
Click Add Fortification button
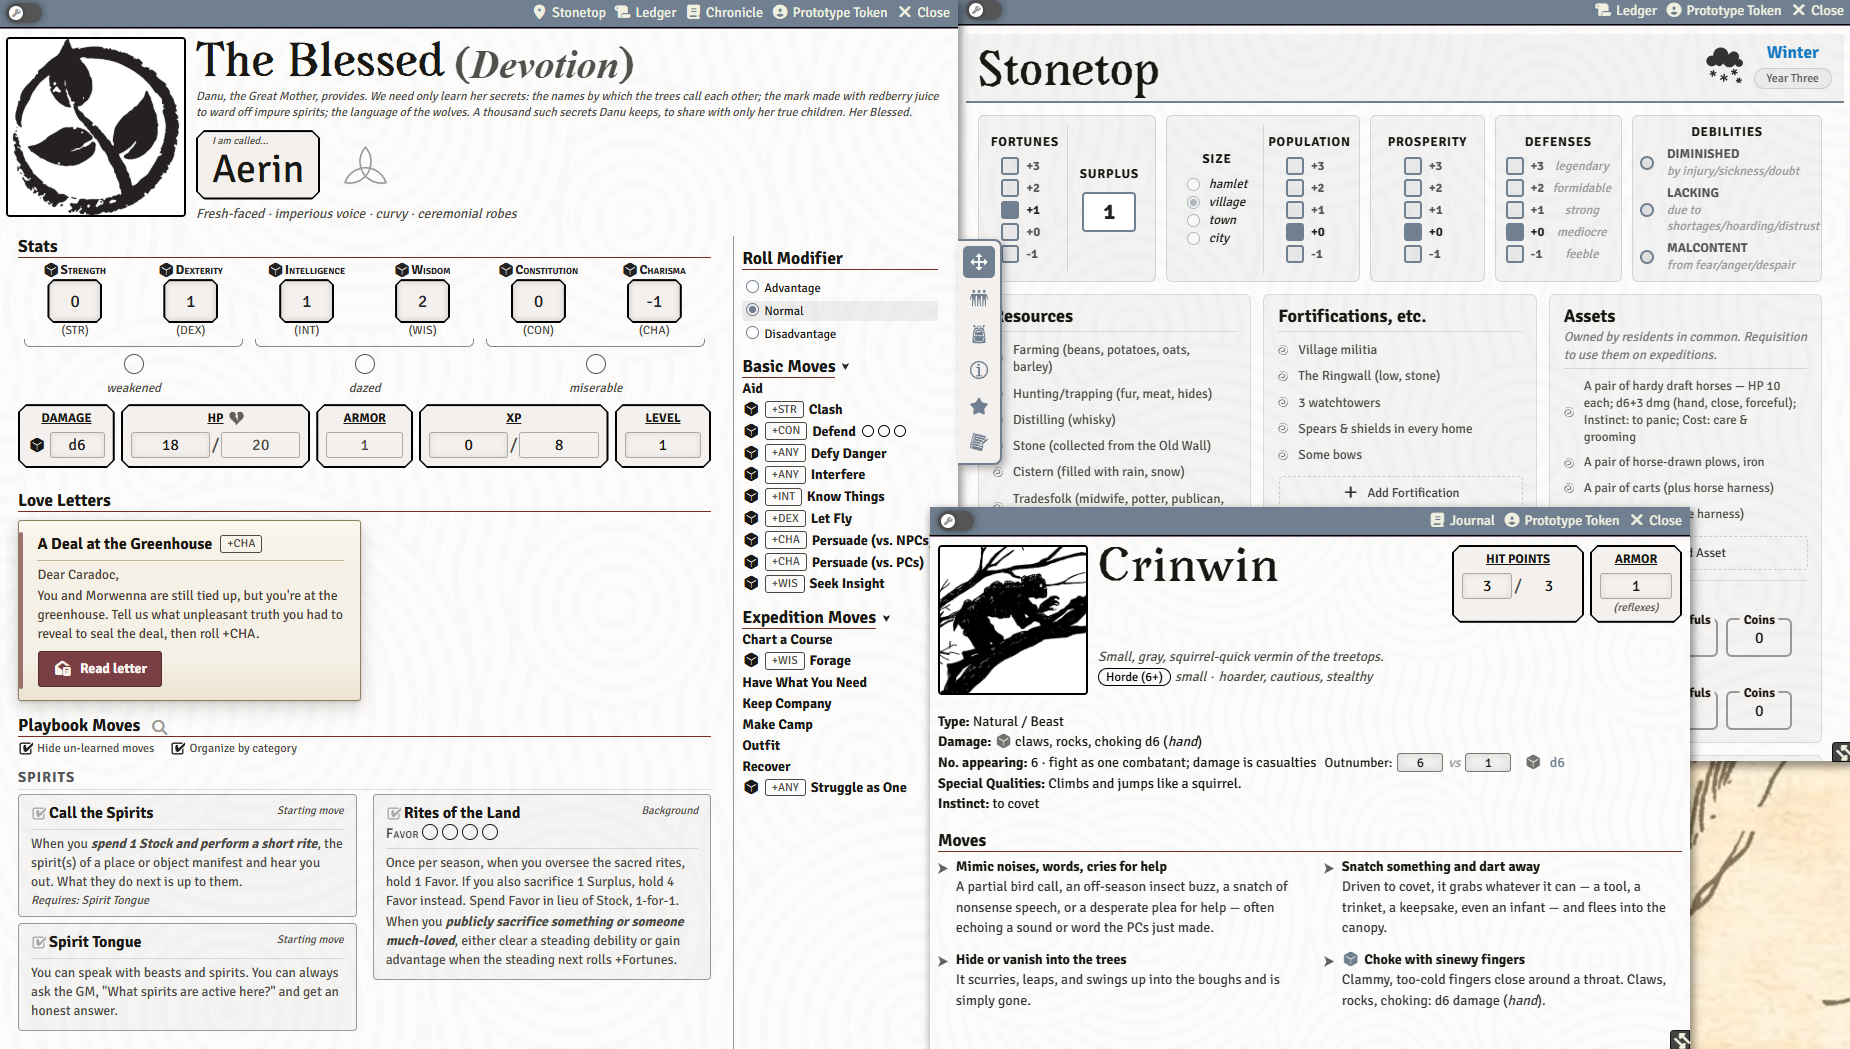1401,492
